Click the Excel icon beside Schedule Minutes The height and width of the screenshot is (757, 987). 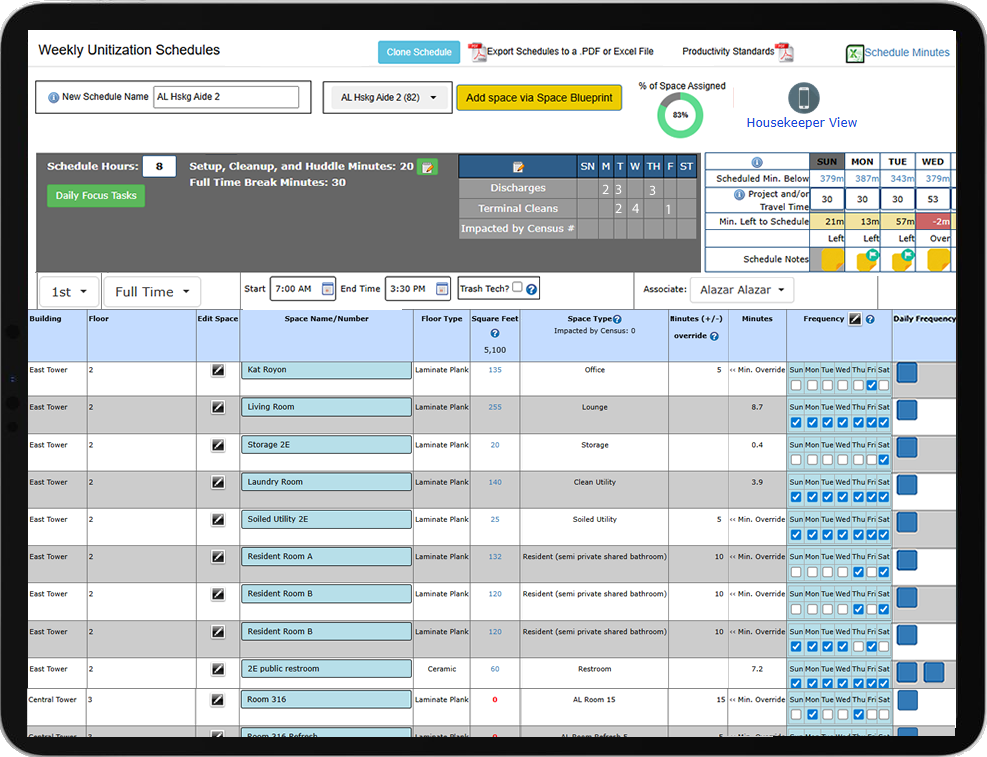click(x=854, y=54)
